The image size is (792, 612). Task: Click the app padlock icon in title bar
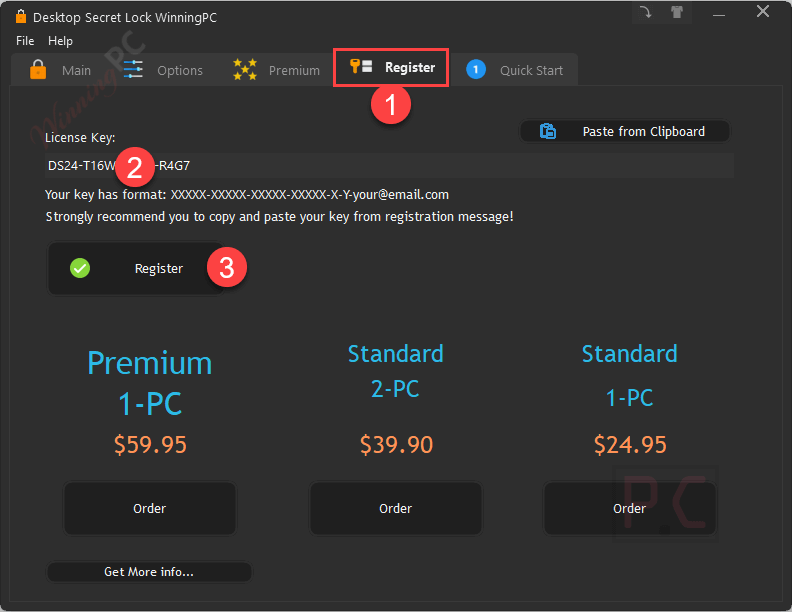click(21, 17)
